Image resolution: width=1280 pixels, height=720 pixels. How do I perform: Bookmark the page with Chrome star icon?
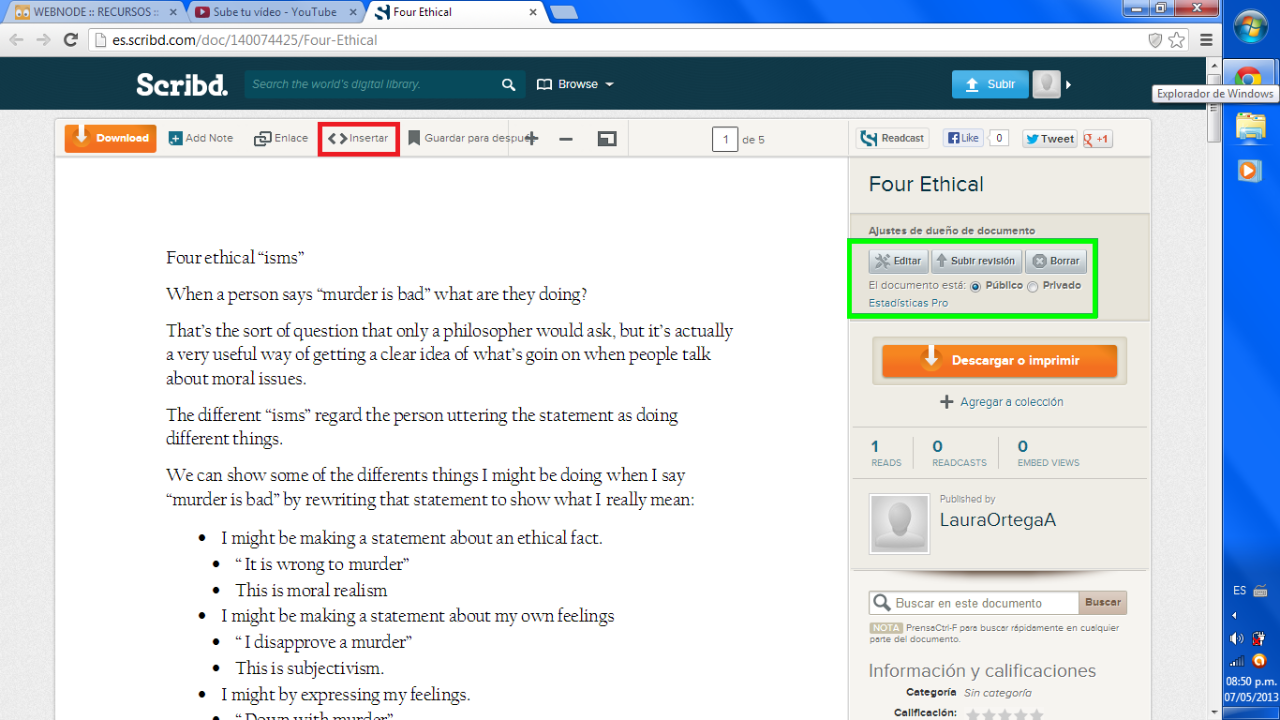(1177, 40)
